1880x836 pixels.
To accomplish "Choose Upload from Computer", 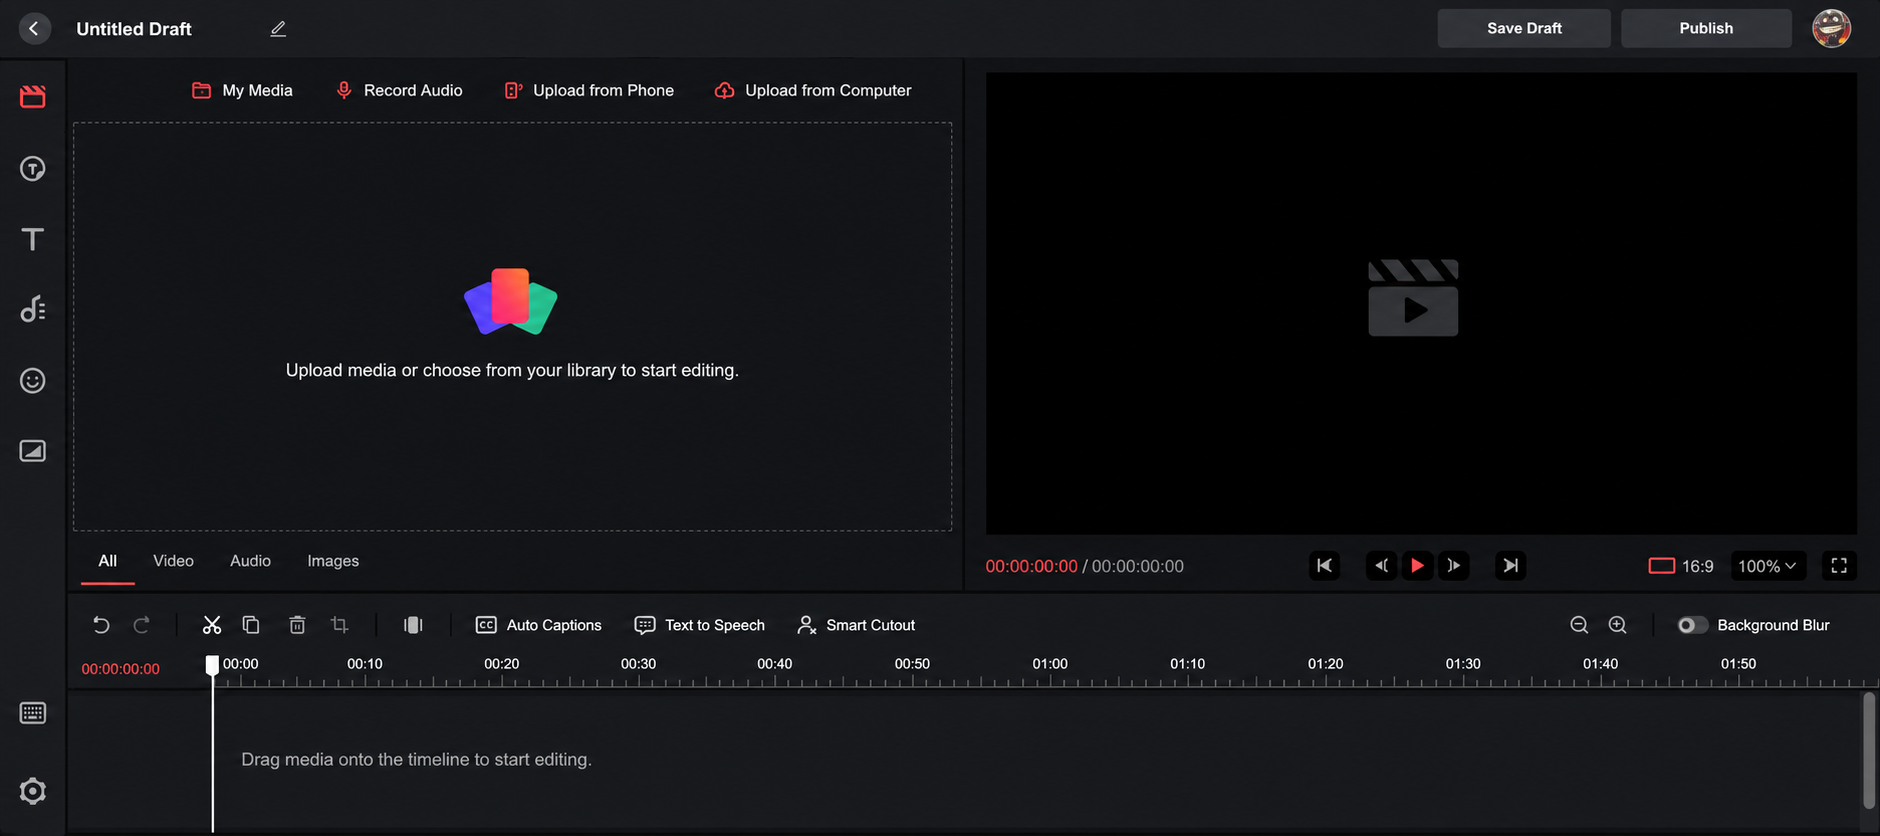I will 813,90.
